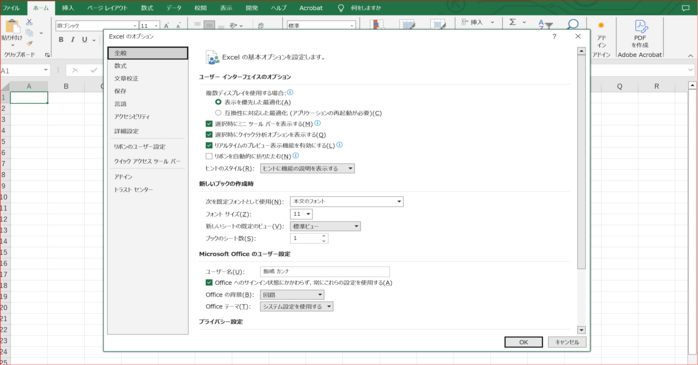Select the optimize for best appearance (A) radio
The width and height of the screenshot is (698, 365).
click(x=218, y=102)
